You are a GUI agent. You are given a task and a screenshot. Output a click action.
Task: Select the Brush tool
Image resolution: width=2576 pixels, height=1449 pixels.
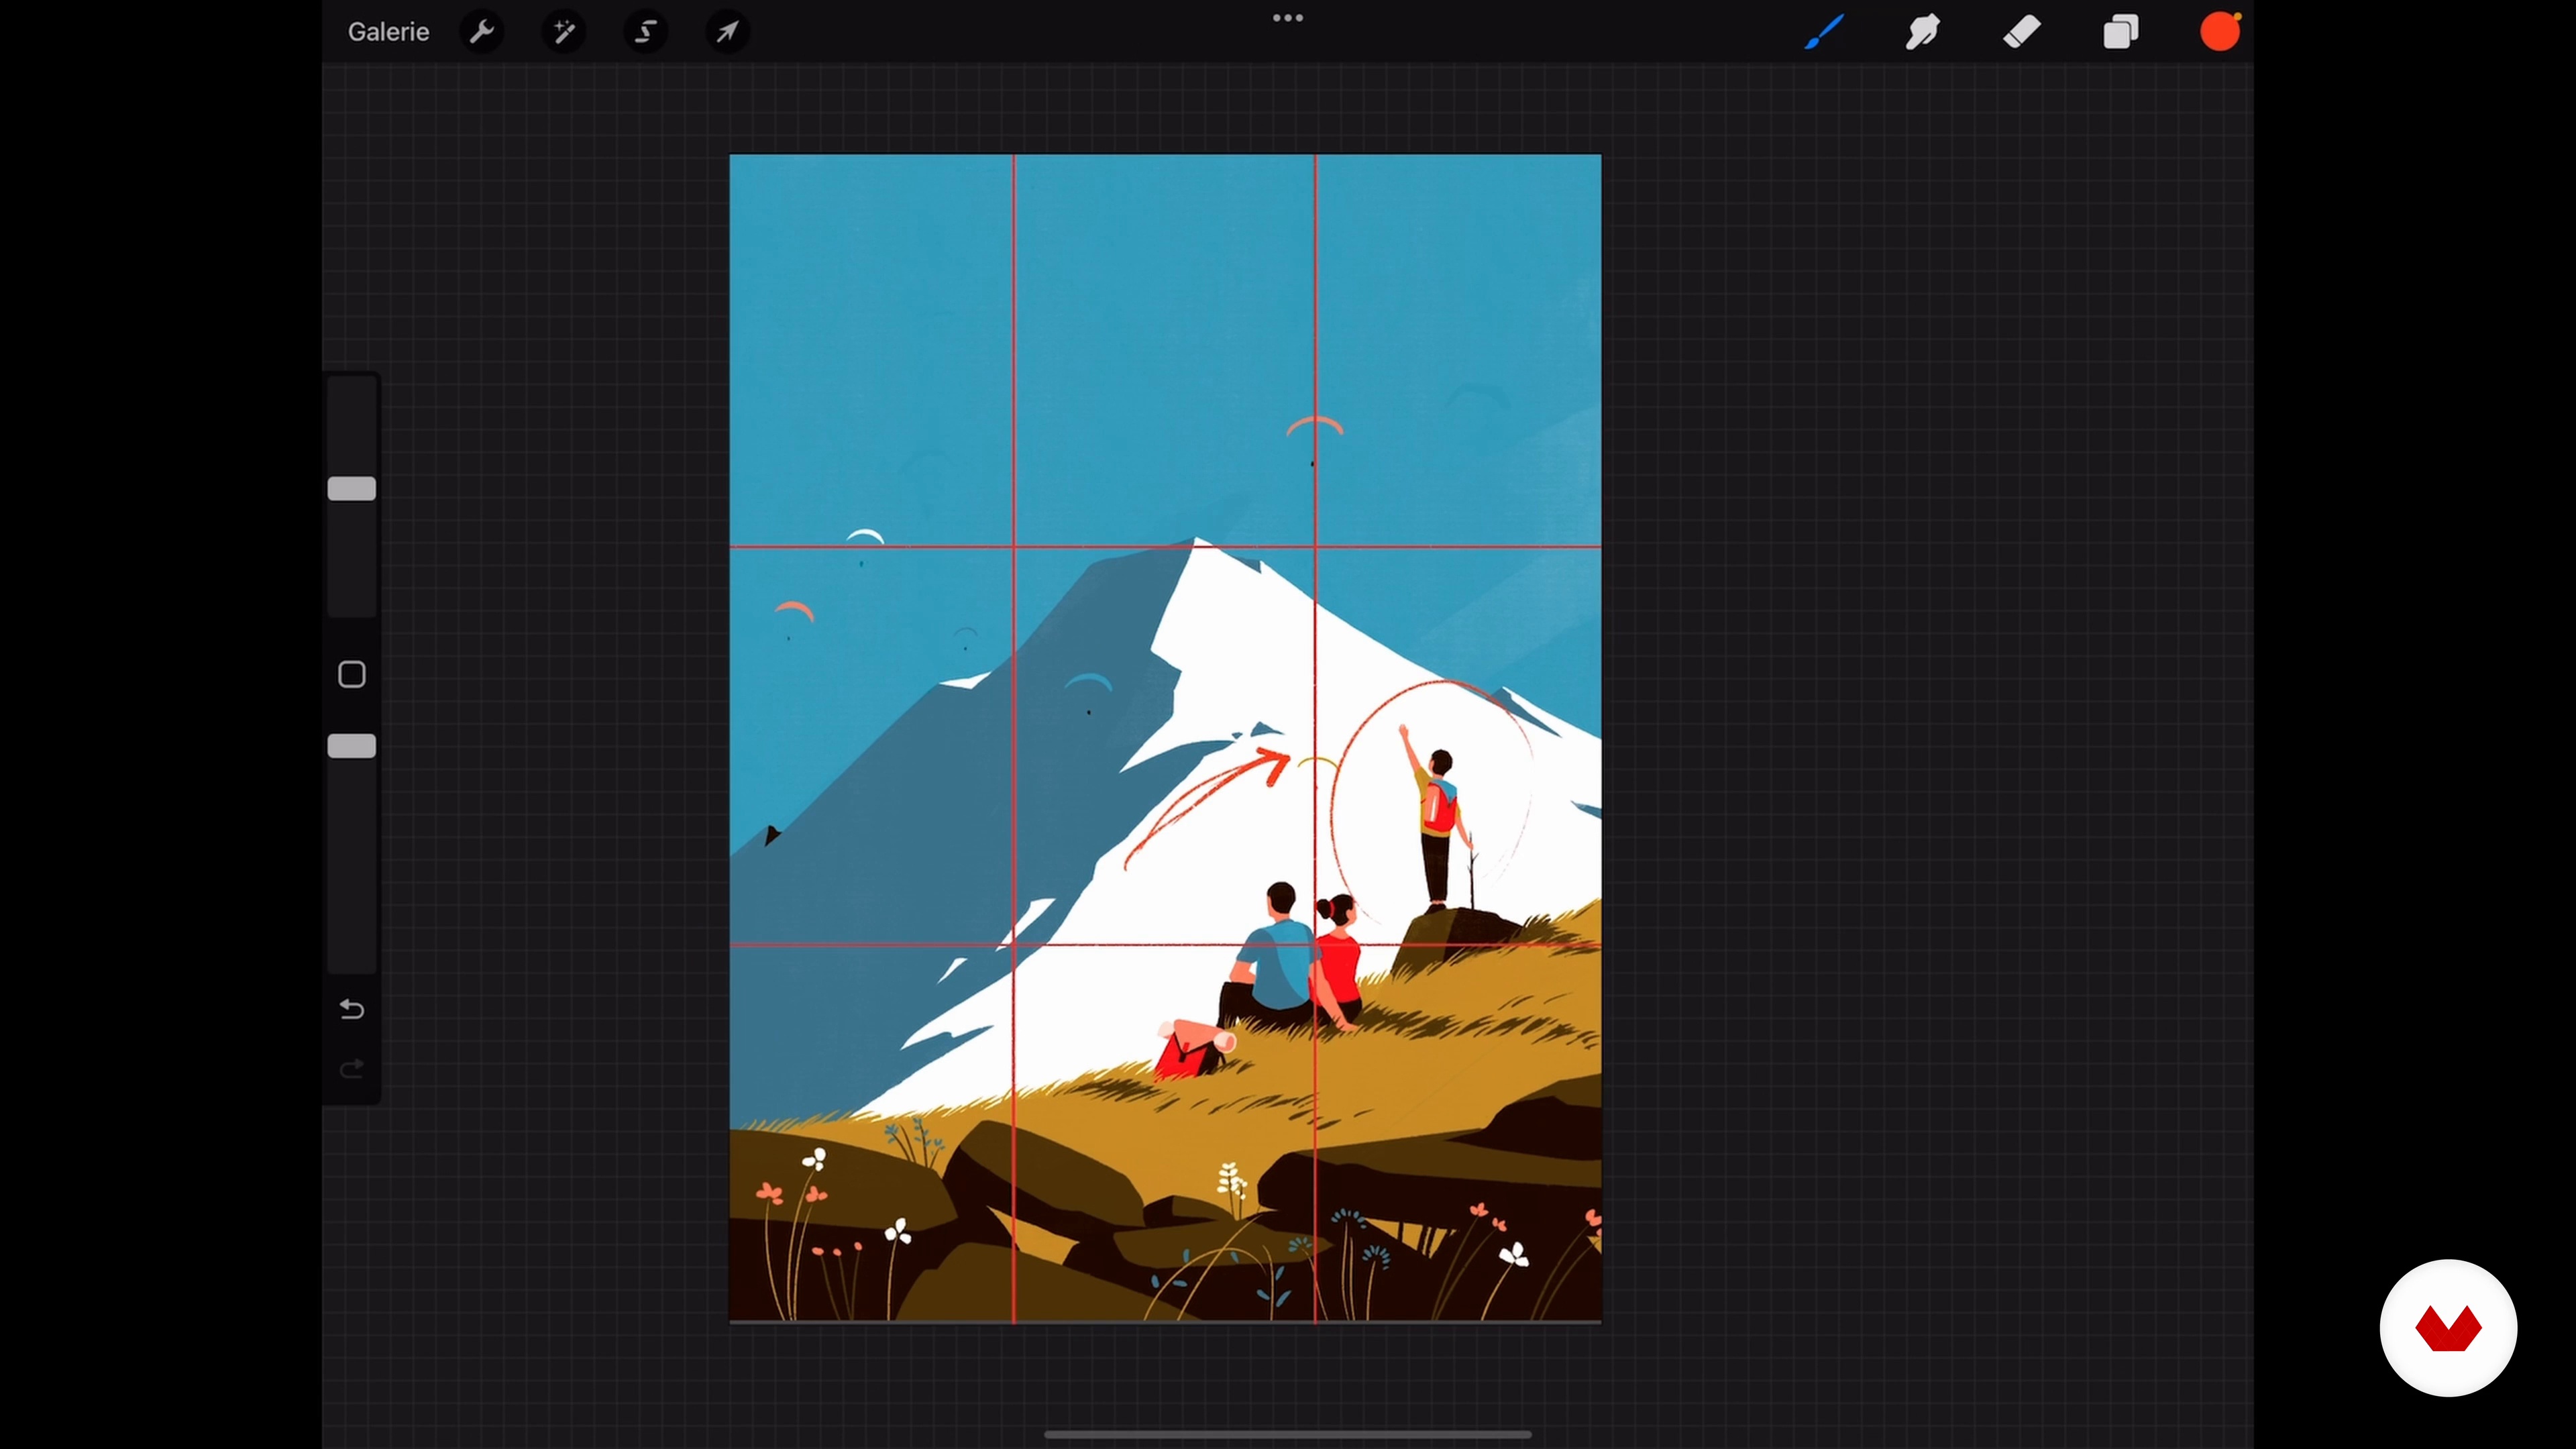point(1824,32)
